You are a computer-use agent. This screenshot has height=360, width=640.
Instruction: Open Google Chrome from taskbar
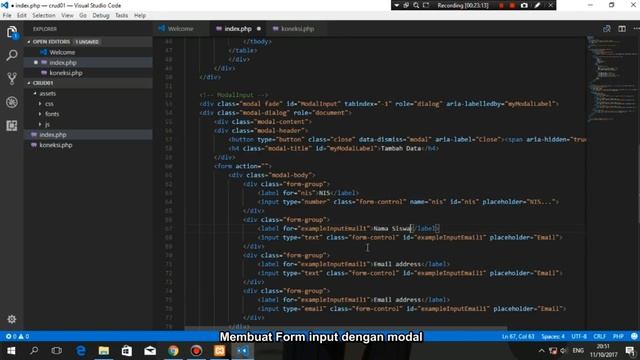173,351
